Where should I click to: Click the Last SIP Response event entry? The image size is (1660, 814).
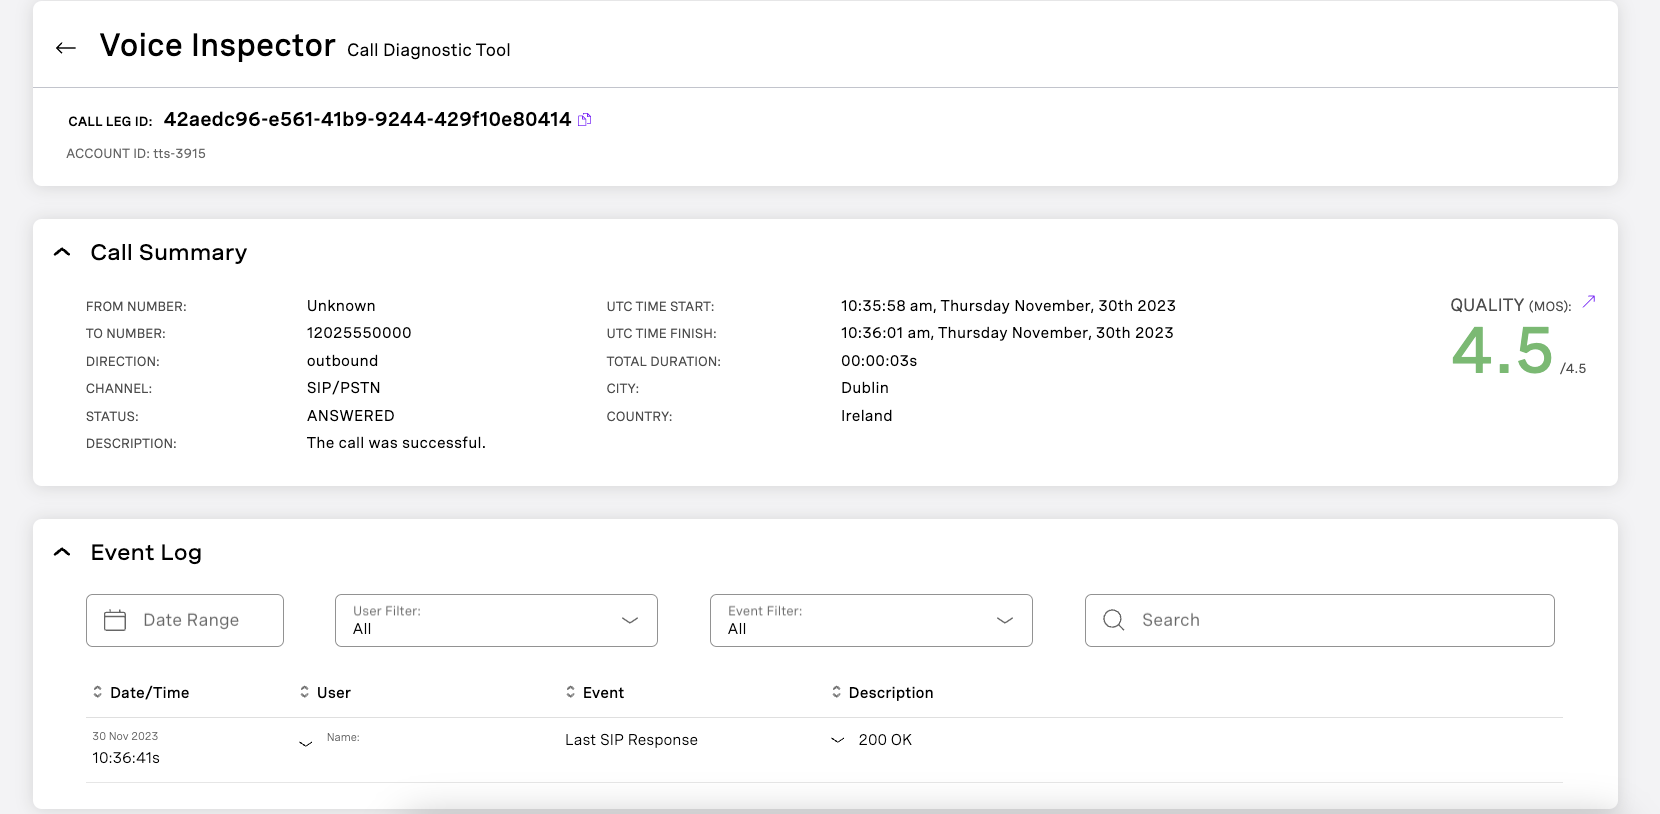point(631,740)
